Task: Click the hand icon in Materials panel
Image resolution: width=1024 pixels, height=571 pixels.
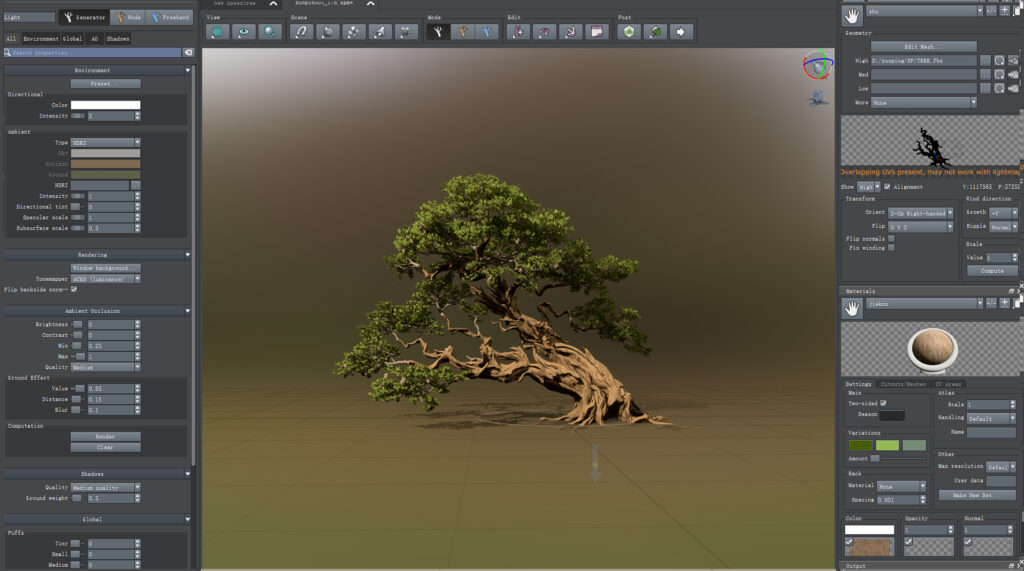Action: coord(852,309)
